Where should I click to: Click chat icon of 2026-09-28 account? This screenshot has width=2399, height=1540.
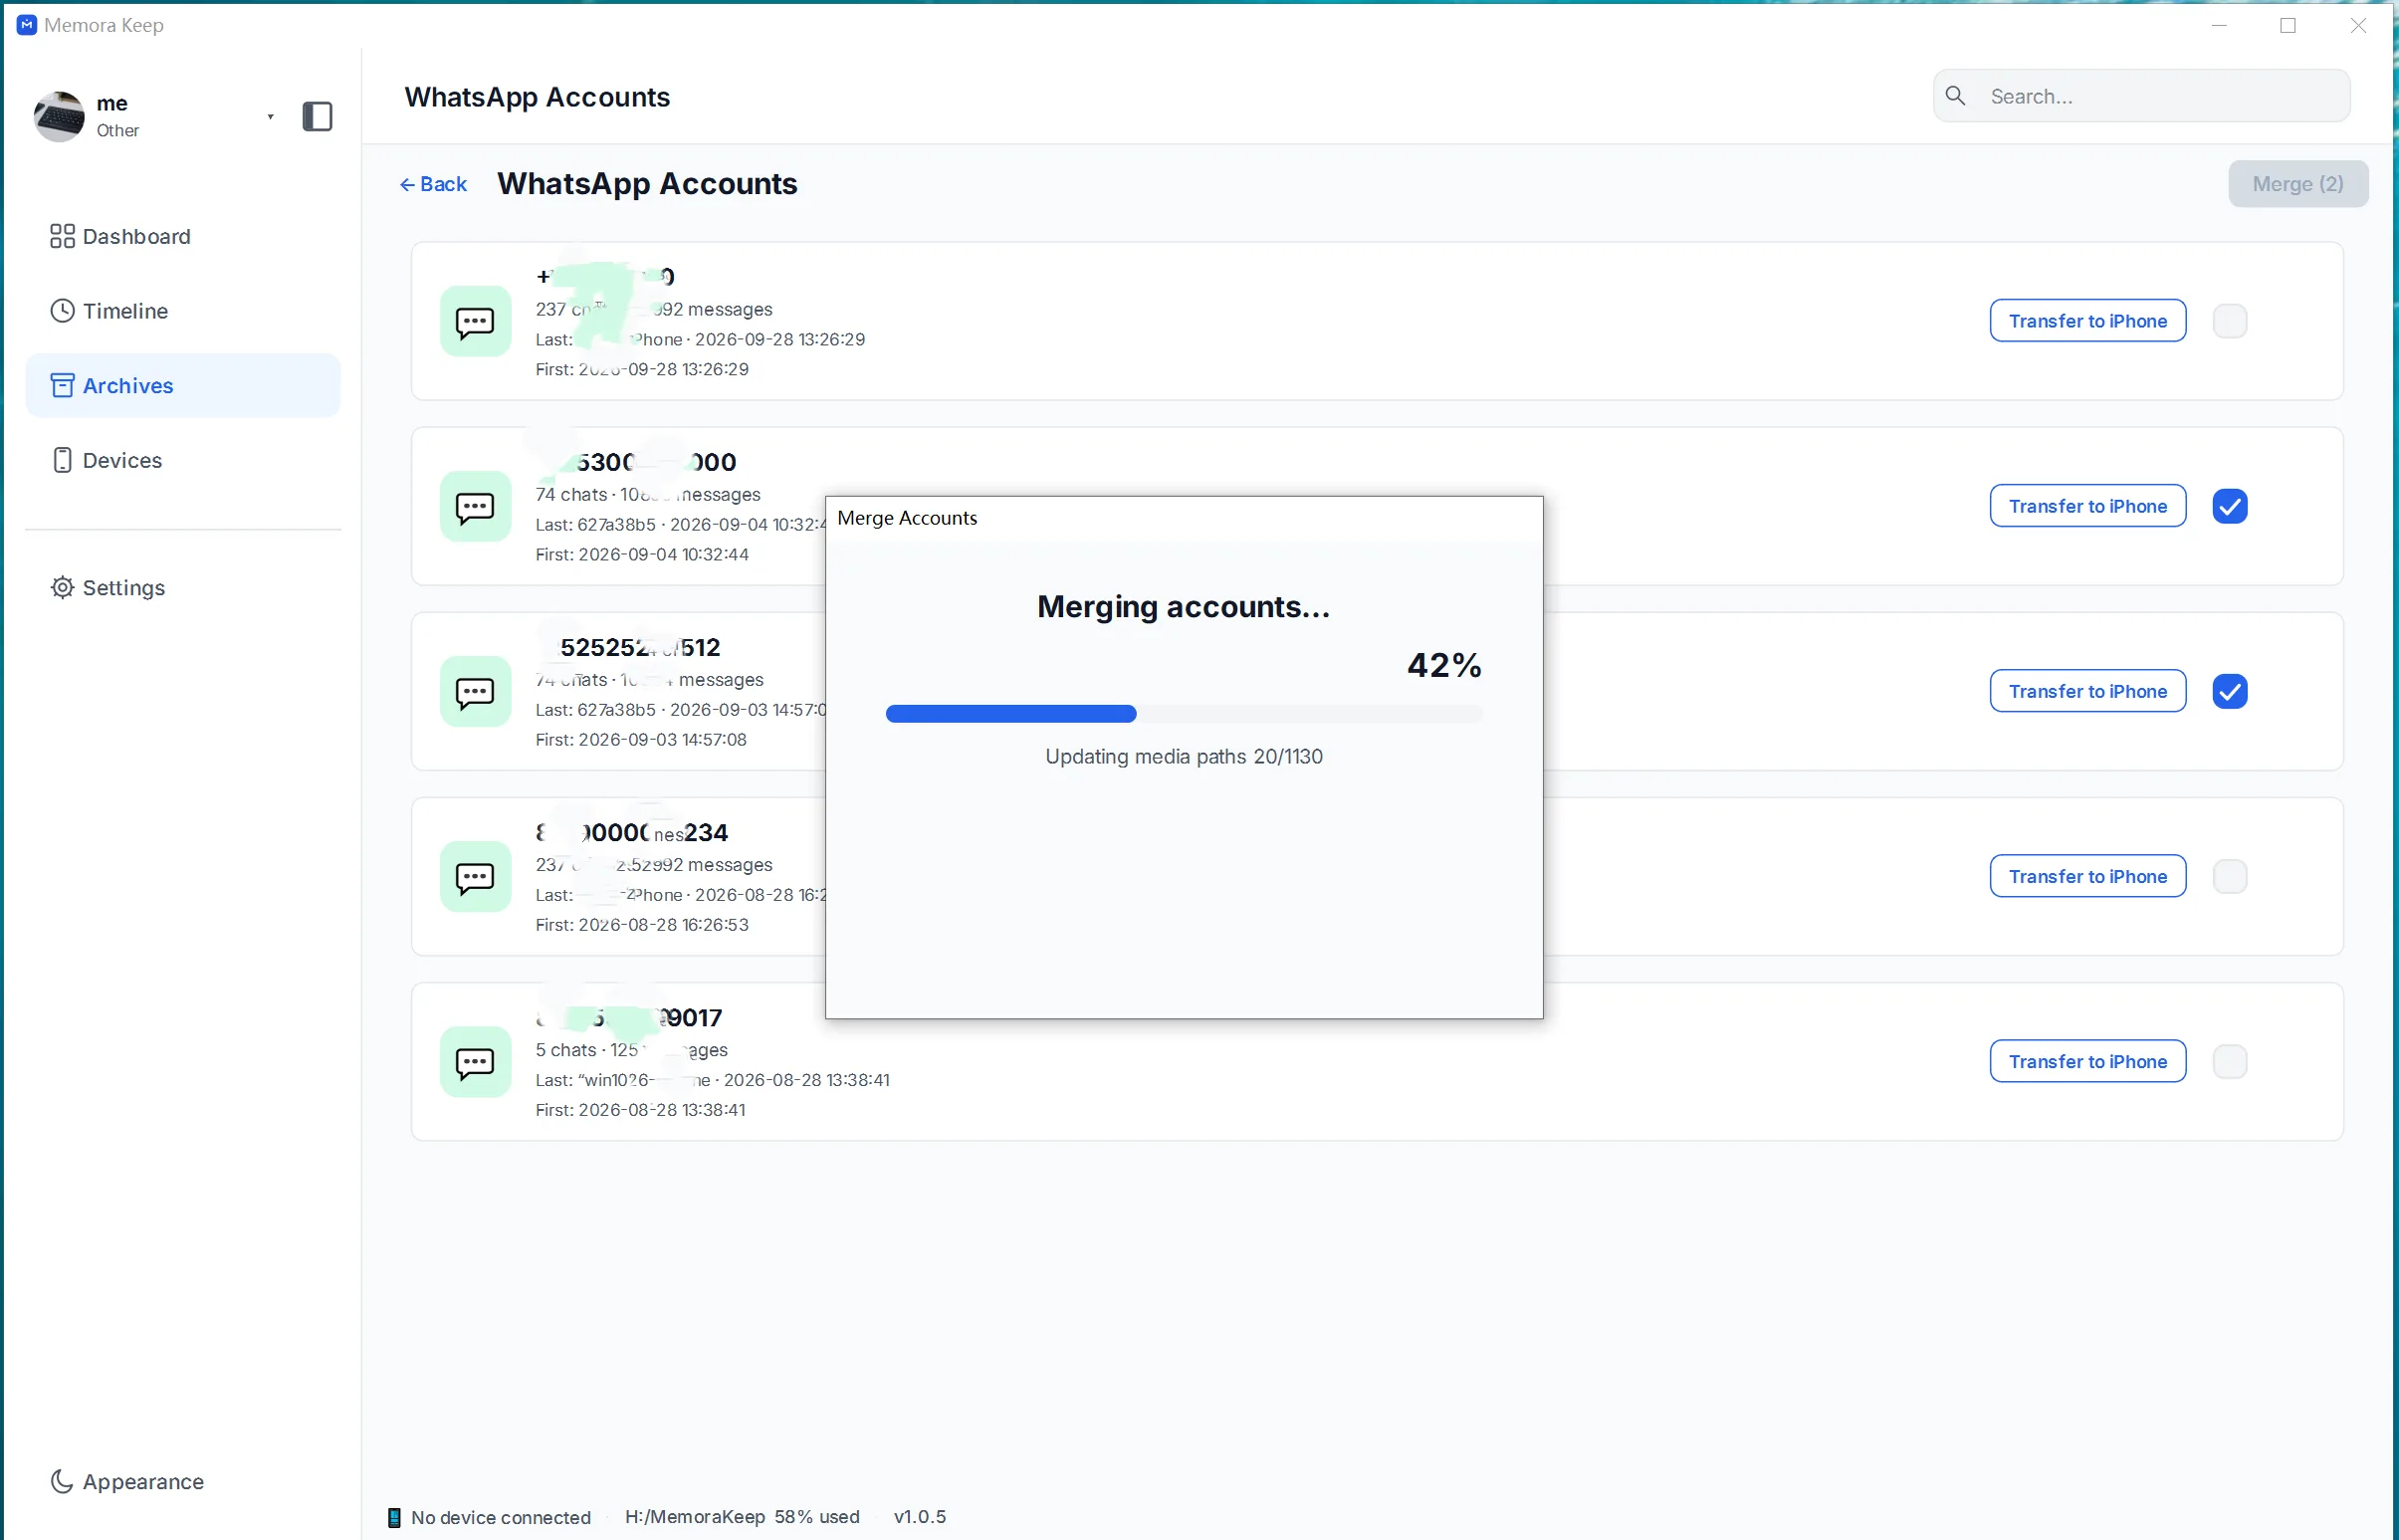[x=475, y=321]
